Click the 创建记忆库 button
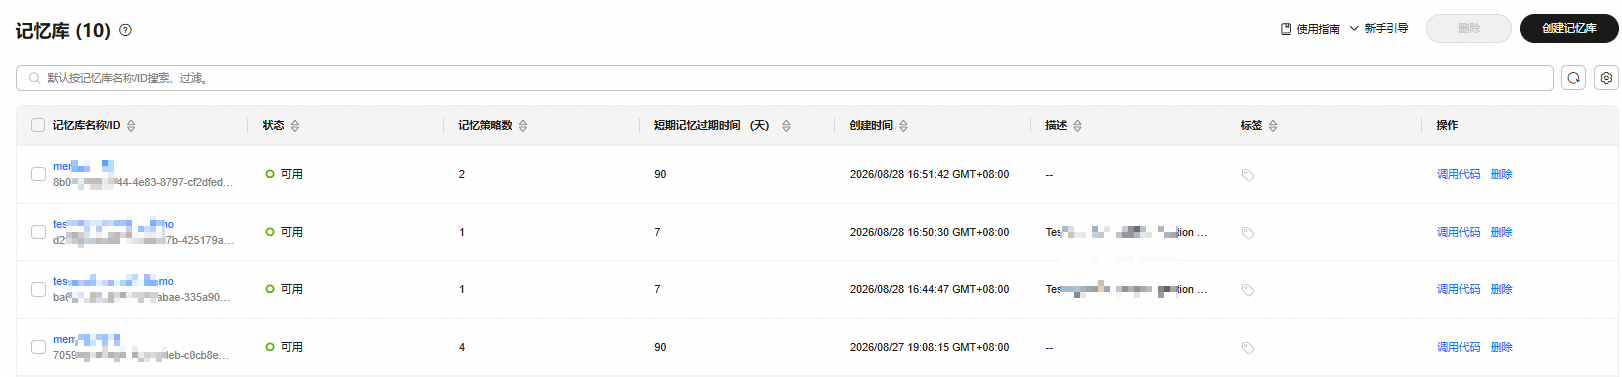 tap(1569, 29)
